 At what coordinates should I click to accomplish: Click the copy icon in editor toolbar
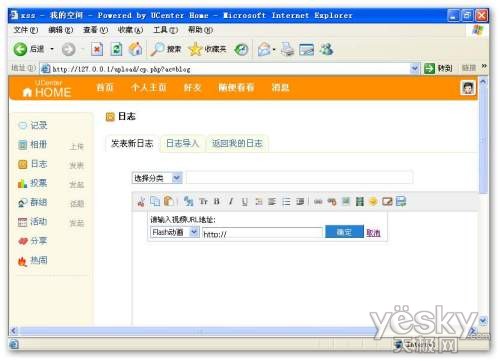pyautogui.click(x=155, y=201)
